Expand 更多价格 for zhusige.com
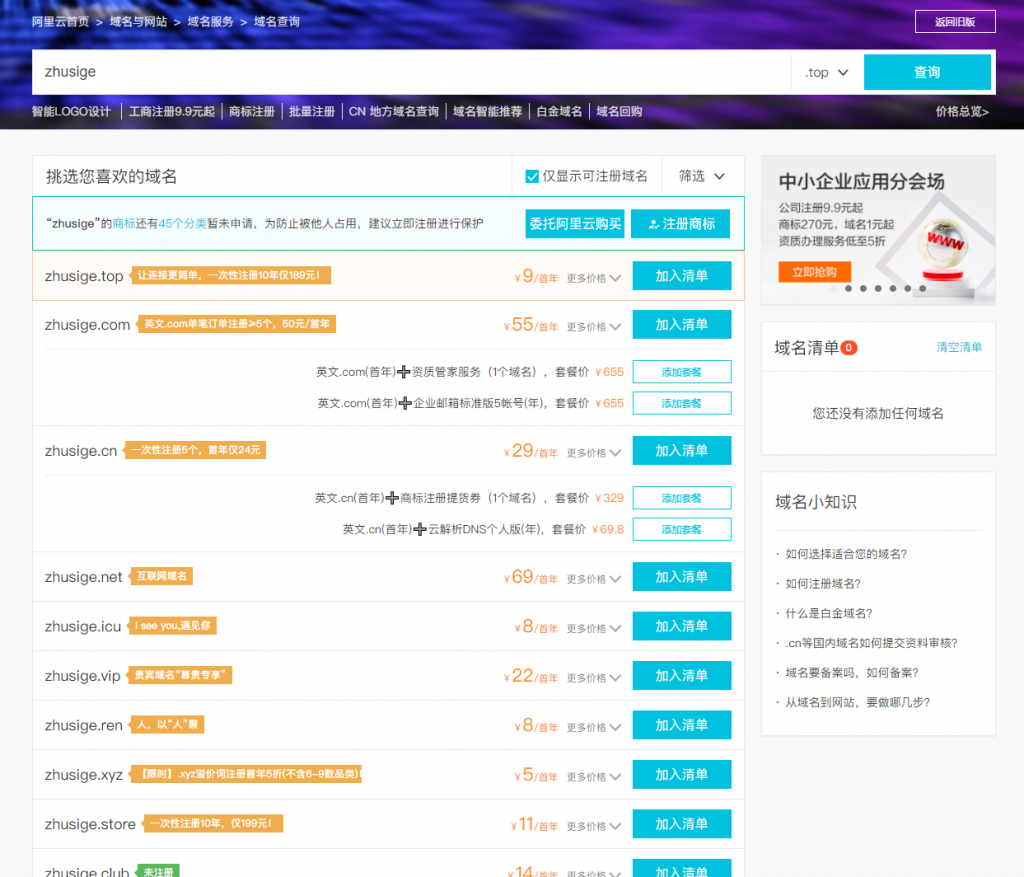The image size is (1024, 877). coord(594,327)
